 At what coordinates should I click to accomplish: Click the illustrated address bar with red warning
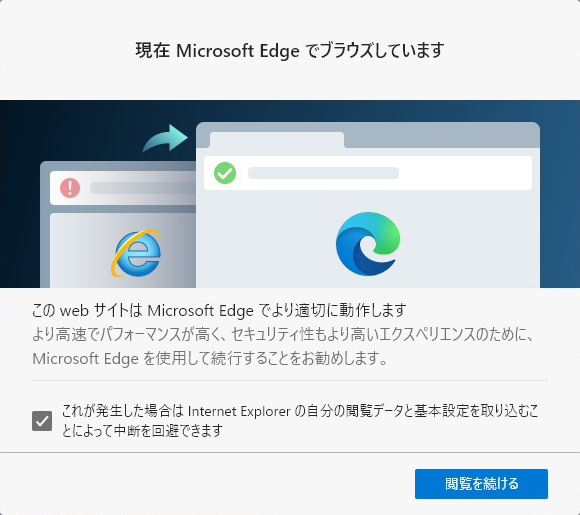click(123, 188)
